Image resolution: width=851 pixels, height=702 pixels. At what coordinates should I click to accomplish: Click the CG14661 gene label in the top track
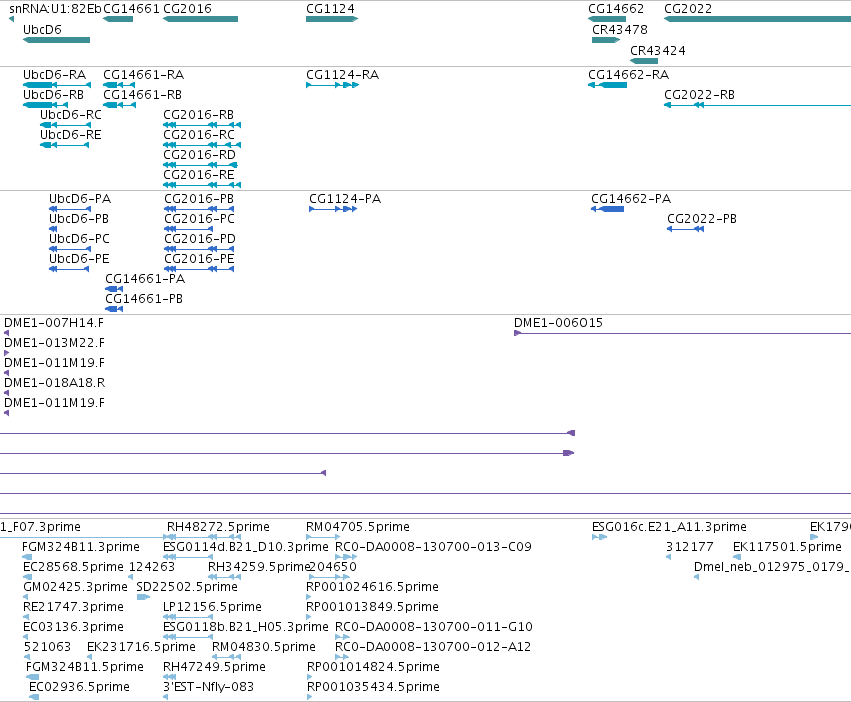131,9
